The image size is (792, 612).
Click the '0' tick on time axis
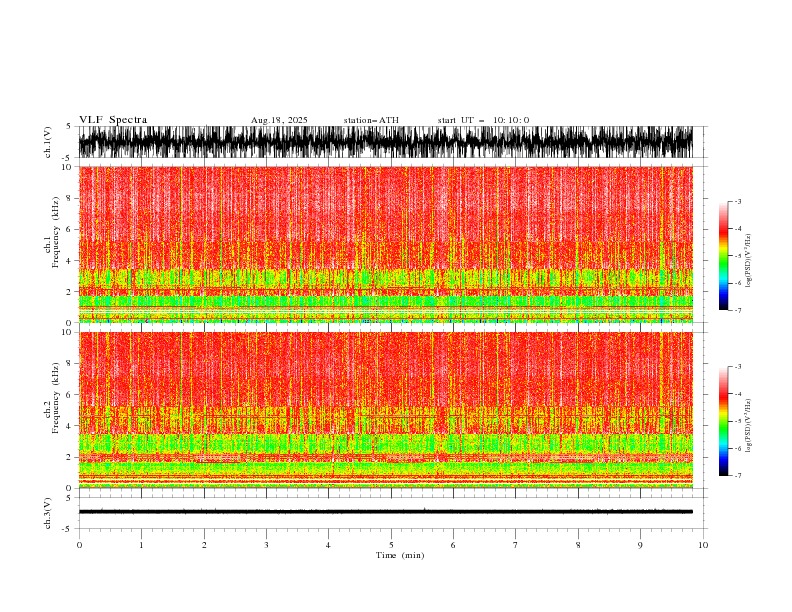click(79, 545)
